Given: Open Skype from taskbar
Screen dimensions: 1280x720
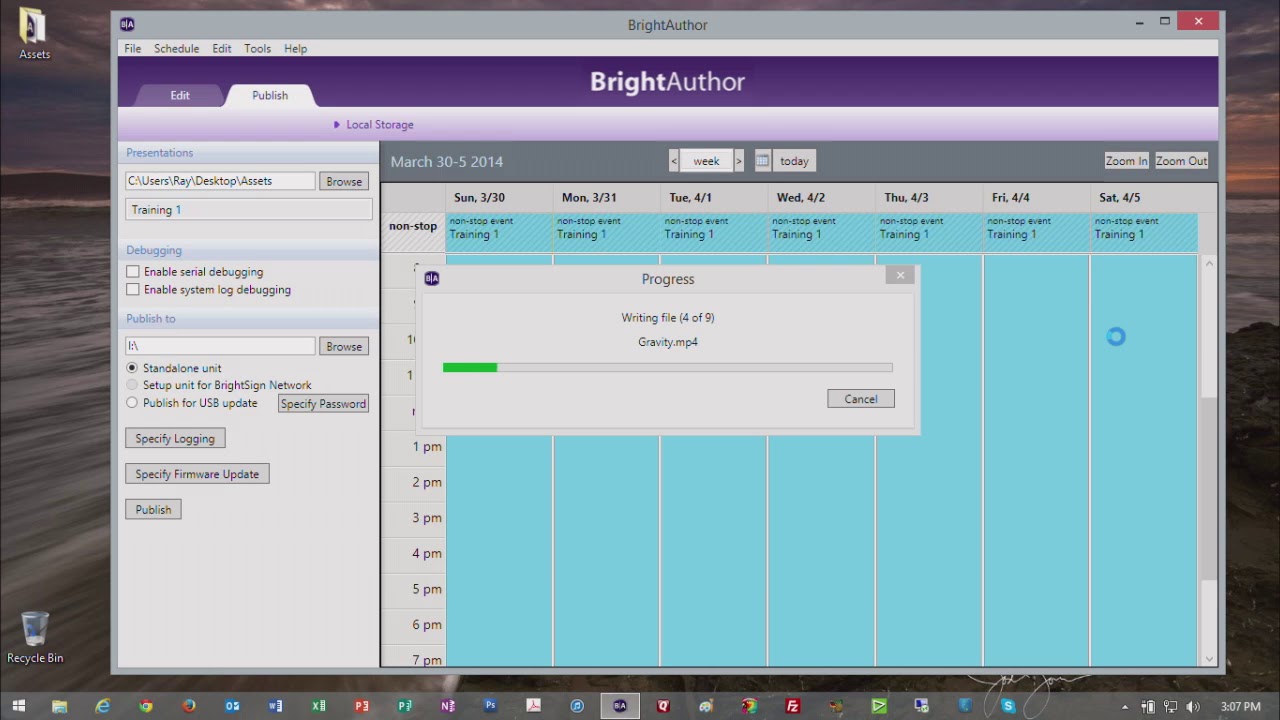Looking at the screenshot, I should pos(1008,706).
